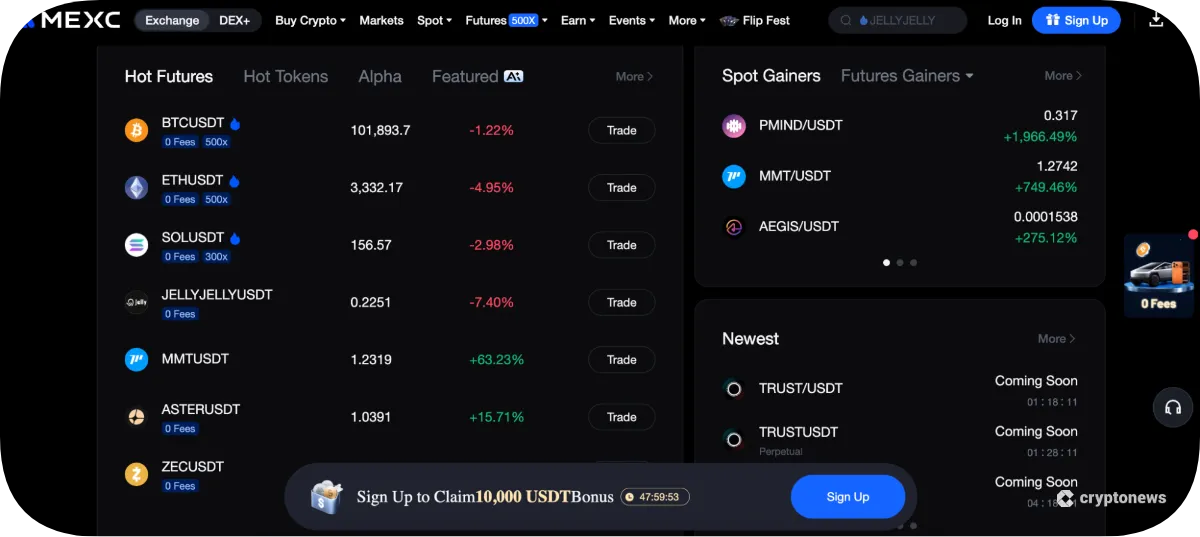Click the PMIND/USDT token icon

tap(734, 126)
